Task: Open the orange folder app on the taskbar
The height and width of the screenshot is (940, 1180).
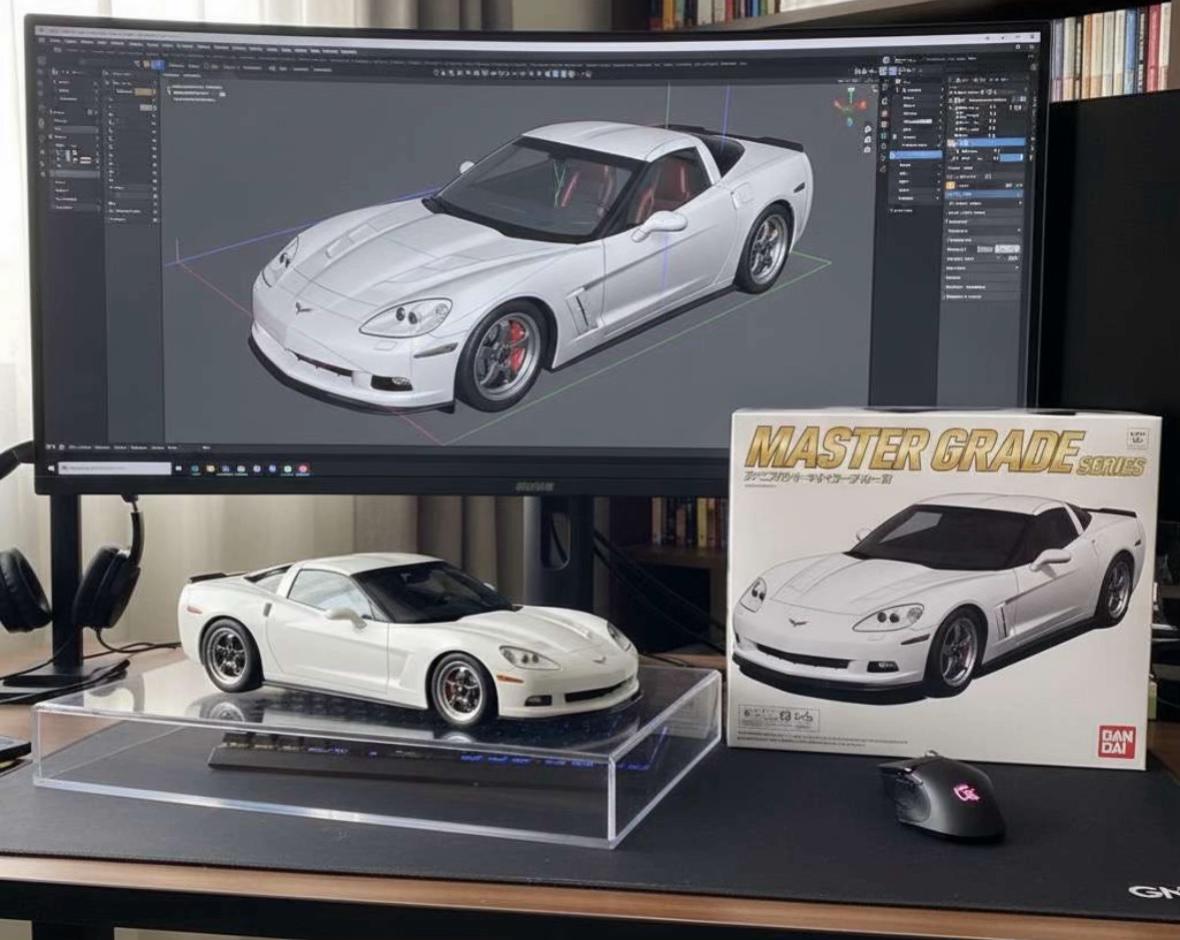Action: click(x=211, y=469)
